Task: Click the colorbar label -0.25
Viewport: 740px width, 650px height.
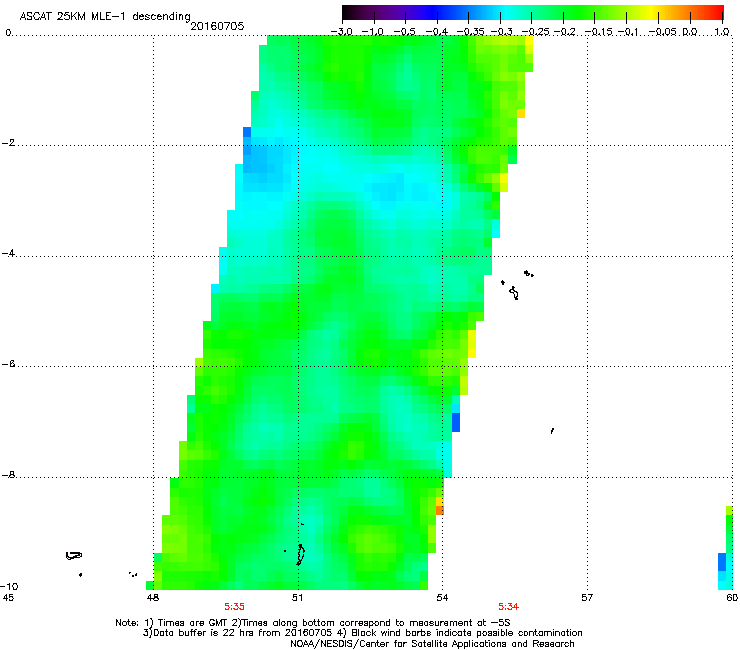Action: 535,32
